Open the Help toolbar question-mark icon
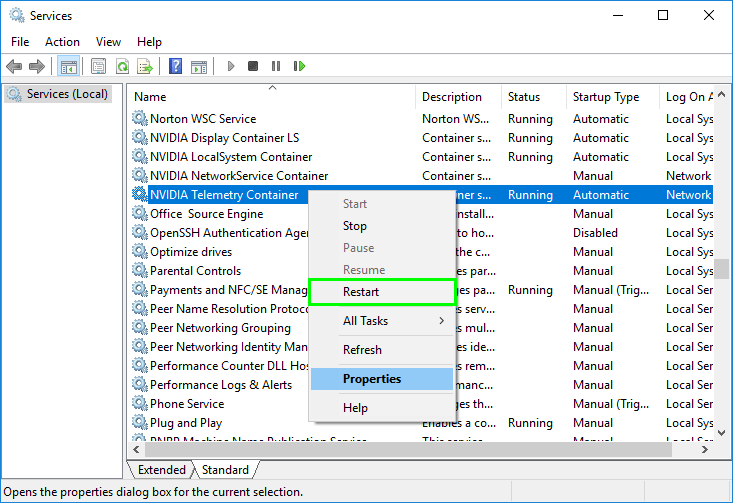Screen dimensions: 733x503 (175, 66)
